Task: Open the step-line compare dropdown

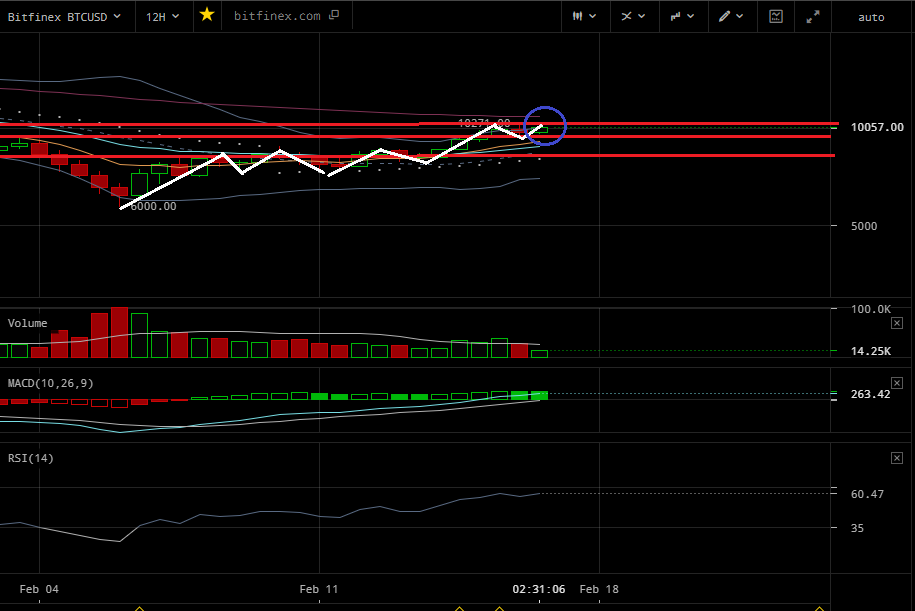Action: point(682,16)
